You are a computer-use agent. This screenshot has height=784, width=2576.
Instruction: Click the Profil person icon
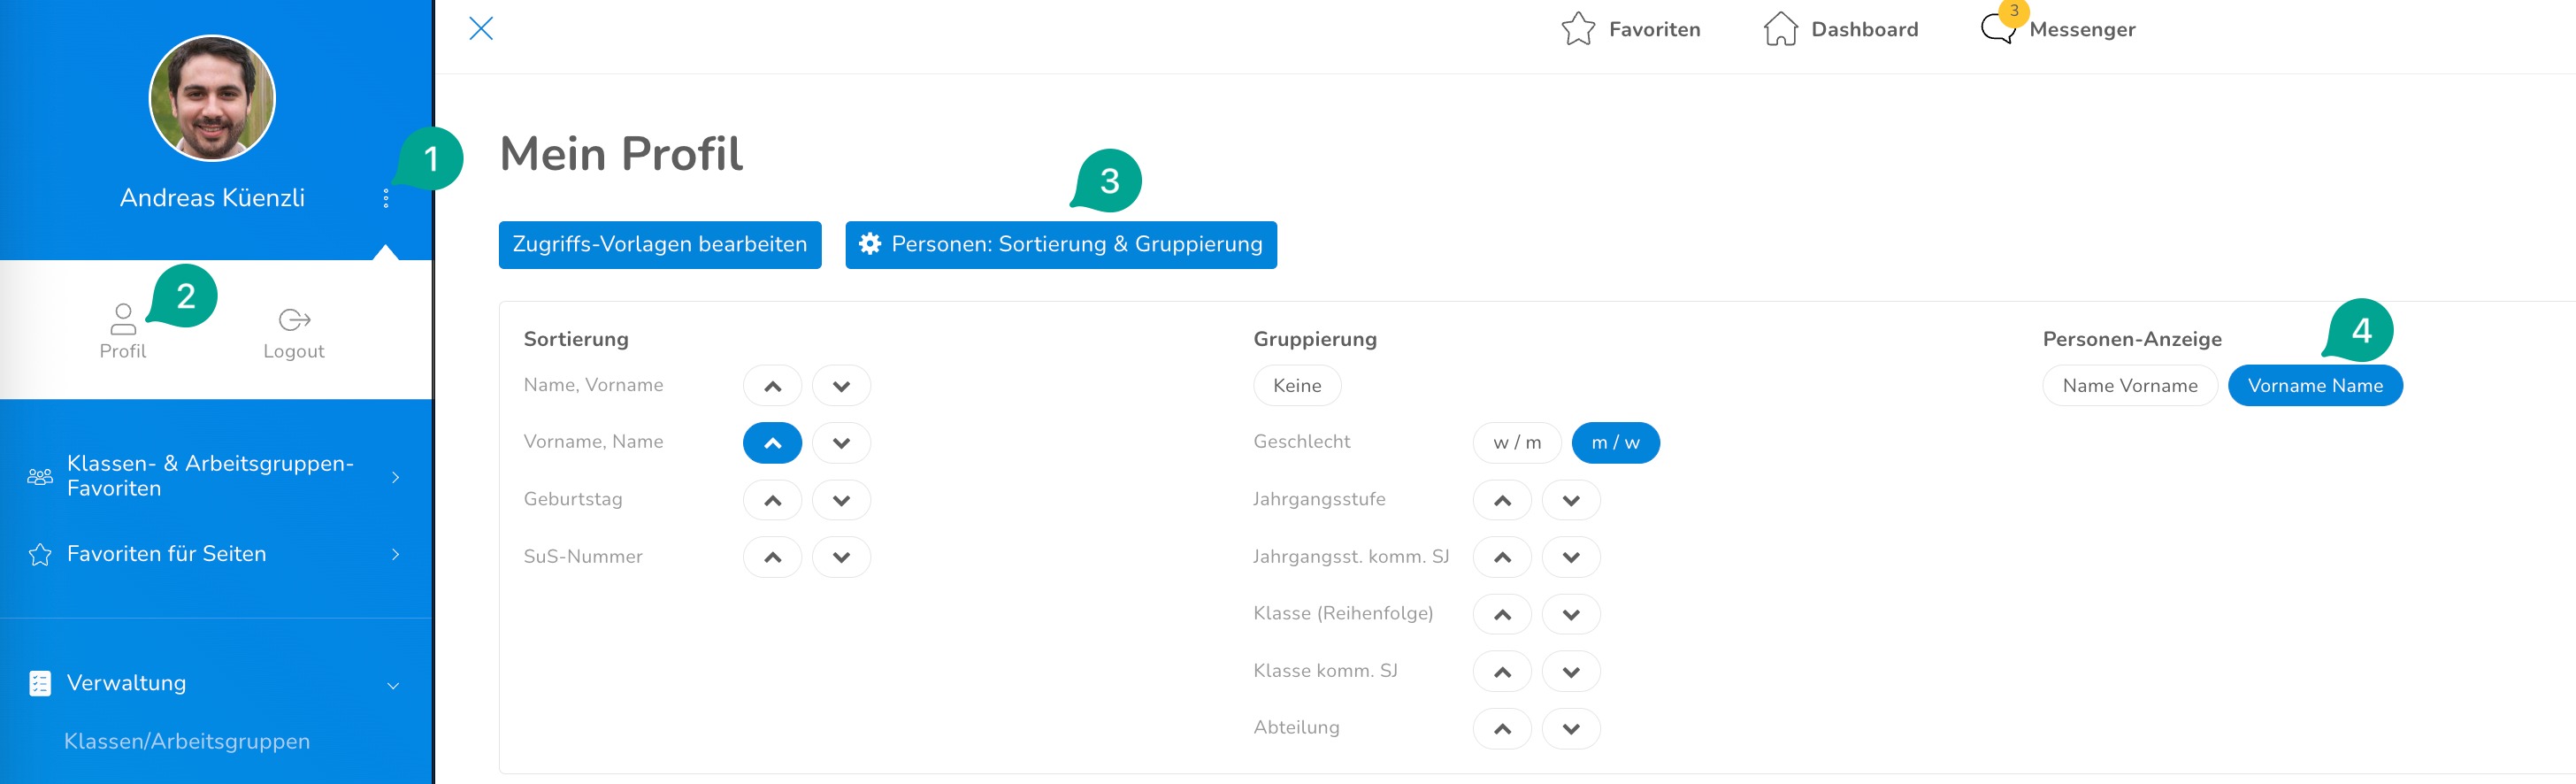click(x=123, y=319)
